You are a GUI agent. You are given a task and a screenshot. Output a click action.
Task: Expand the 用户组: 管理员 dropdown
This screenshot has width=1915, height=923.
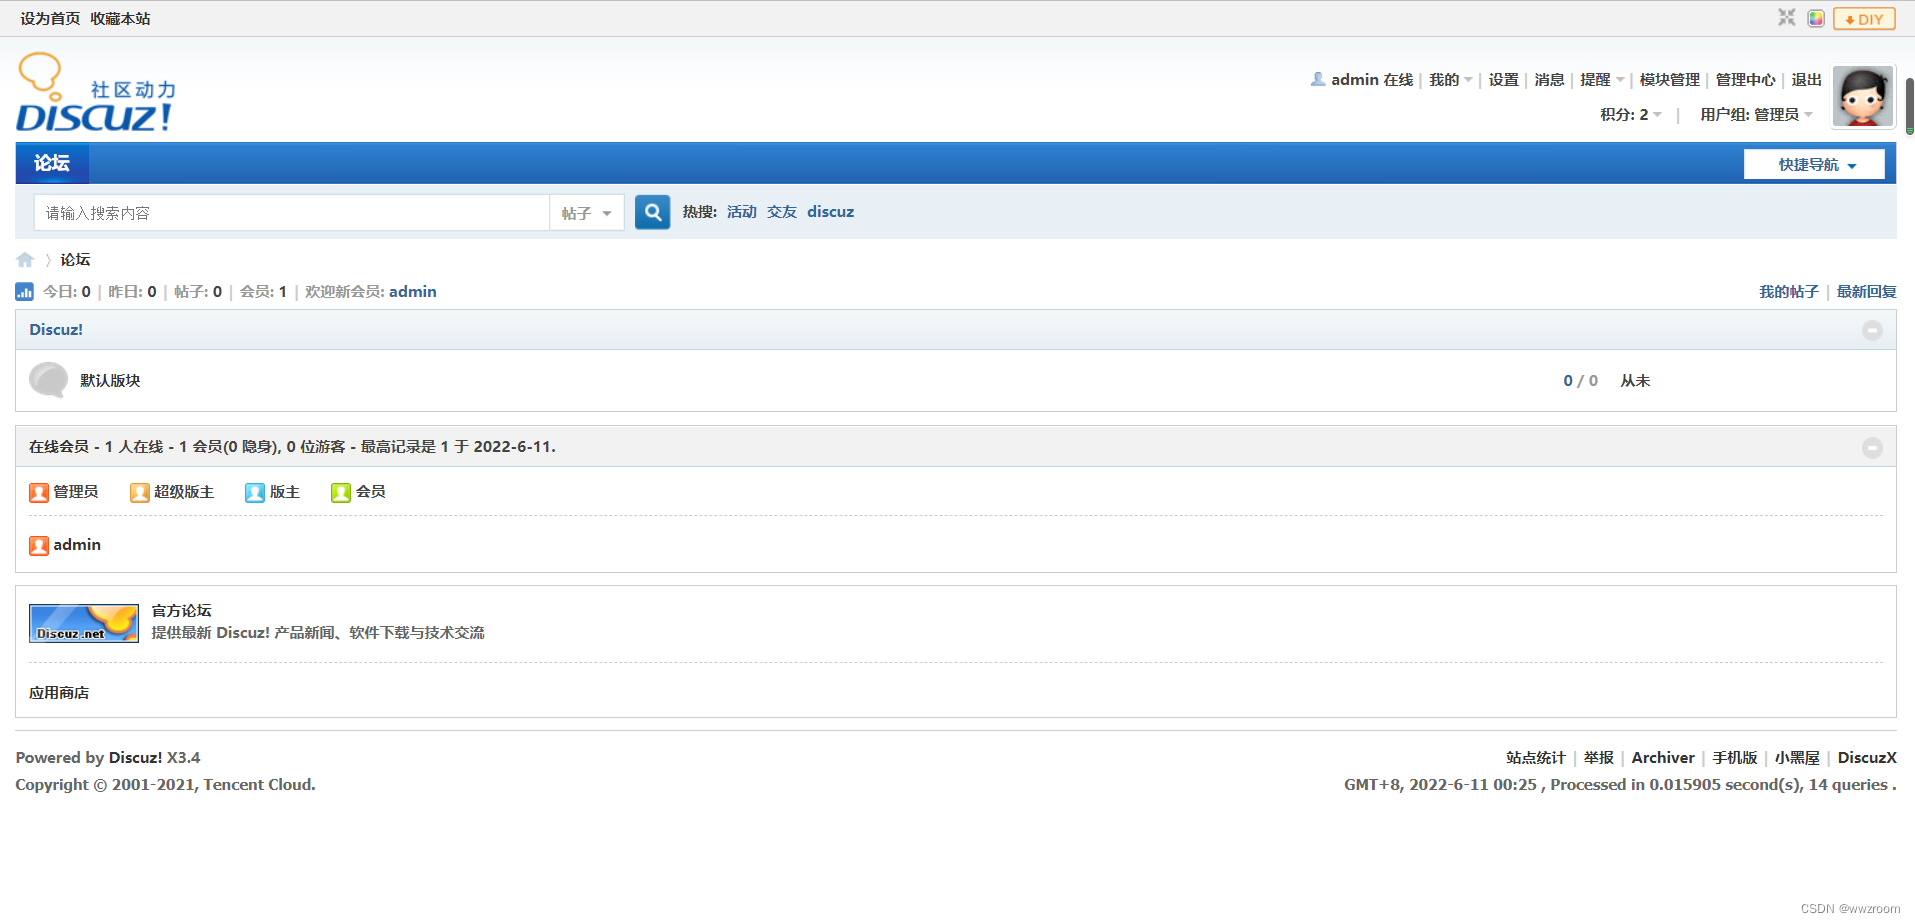tap(1757, 115)
